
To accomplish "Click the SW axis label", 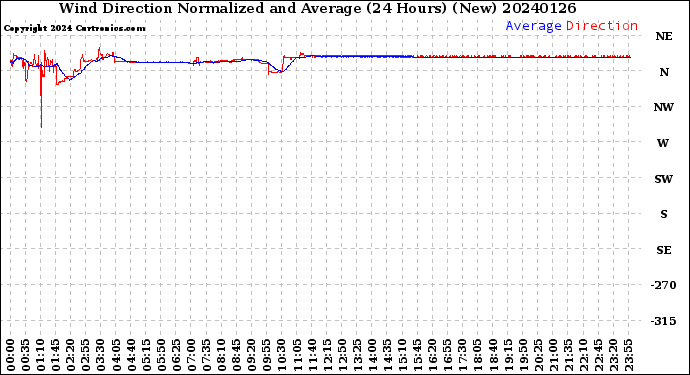I will [664, 179].
